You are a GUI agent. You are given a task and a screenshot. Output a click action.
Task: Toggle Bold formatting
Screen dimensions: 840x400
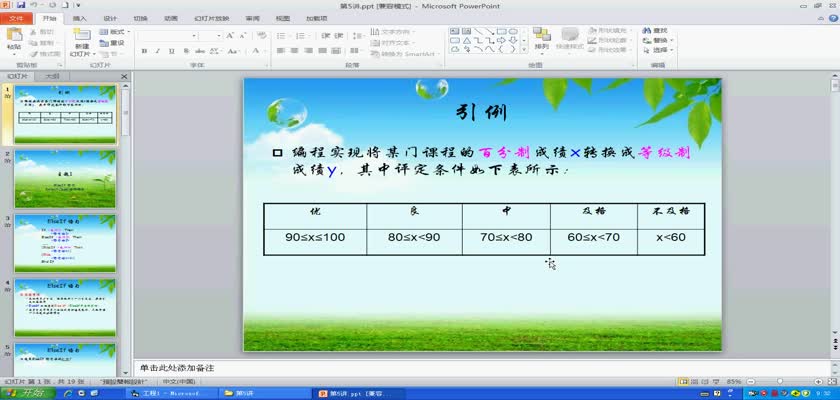(144, 51)
